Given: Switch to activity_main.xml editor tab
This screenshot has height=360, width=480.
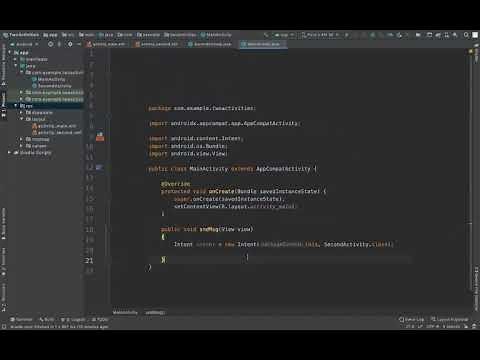Looking at the screenshot, I should tap(106, 44).
